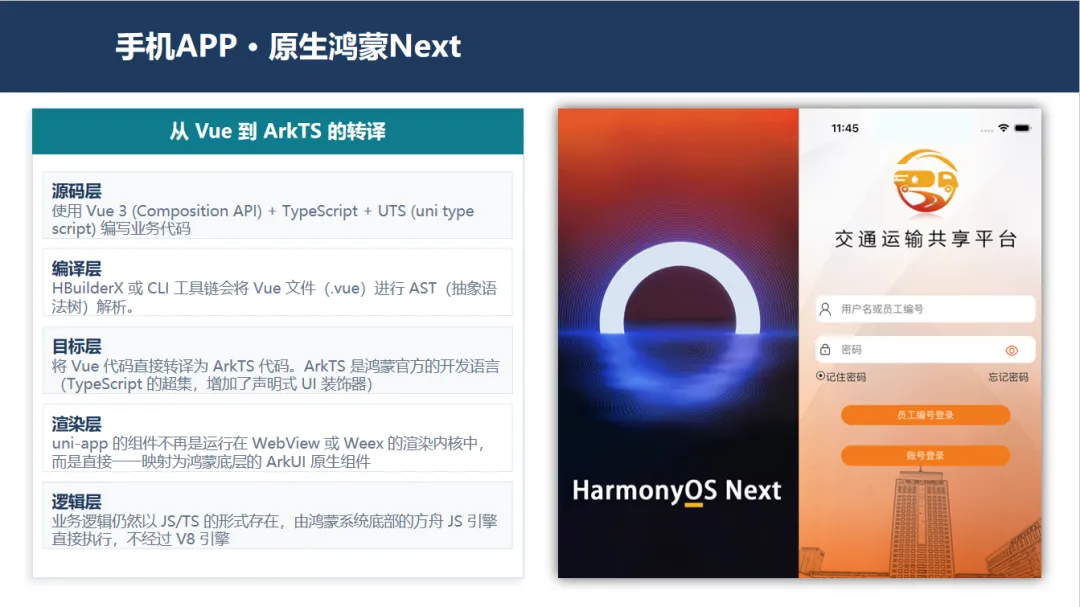1080x607 pixels.
Task: Tap the 员工编号登录 button
Action: click(925, 415)
